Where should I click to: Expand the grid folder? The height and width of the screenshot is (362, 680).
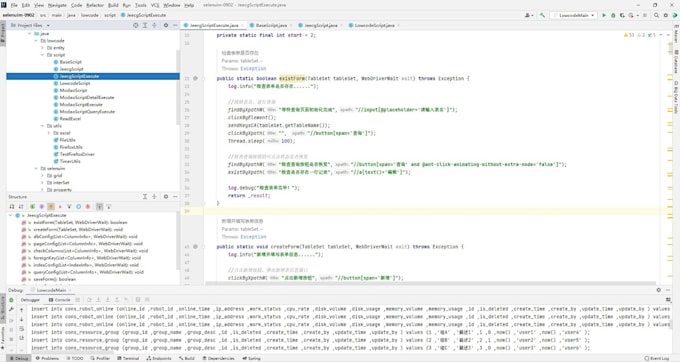pyautogui.click(x=42, y=176)
